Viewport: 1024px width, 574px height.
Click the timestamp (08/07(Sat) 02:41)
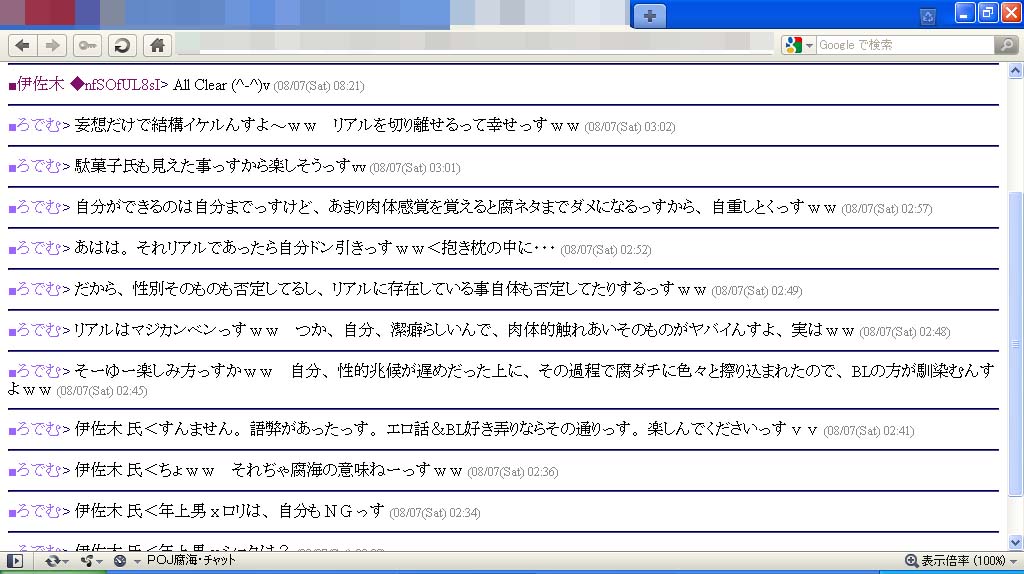pos(869,431)
